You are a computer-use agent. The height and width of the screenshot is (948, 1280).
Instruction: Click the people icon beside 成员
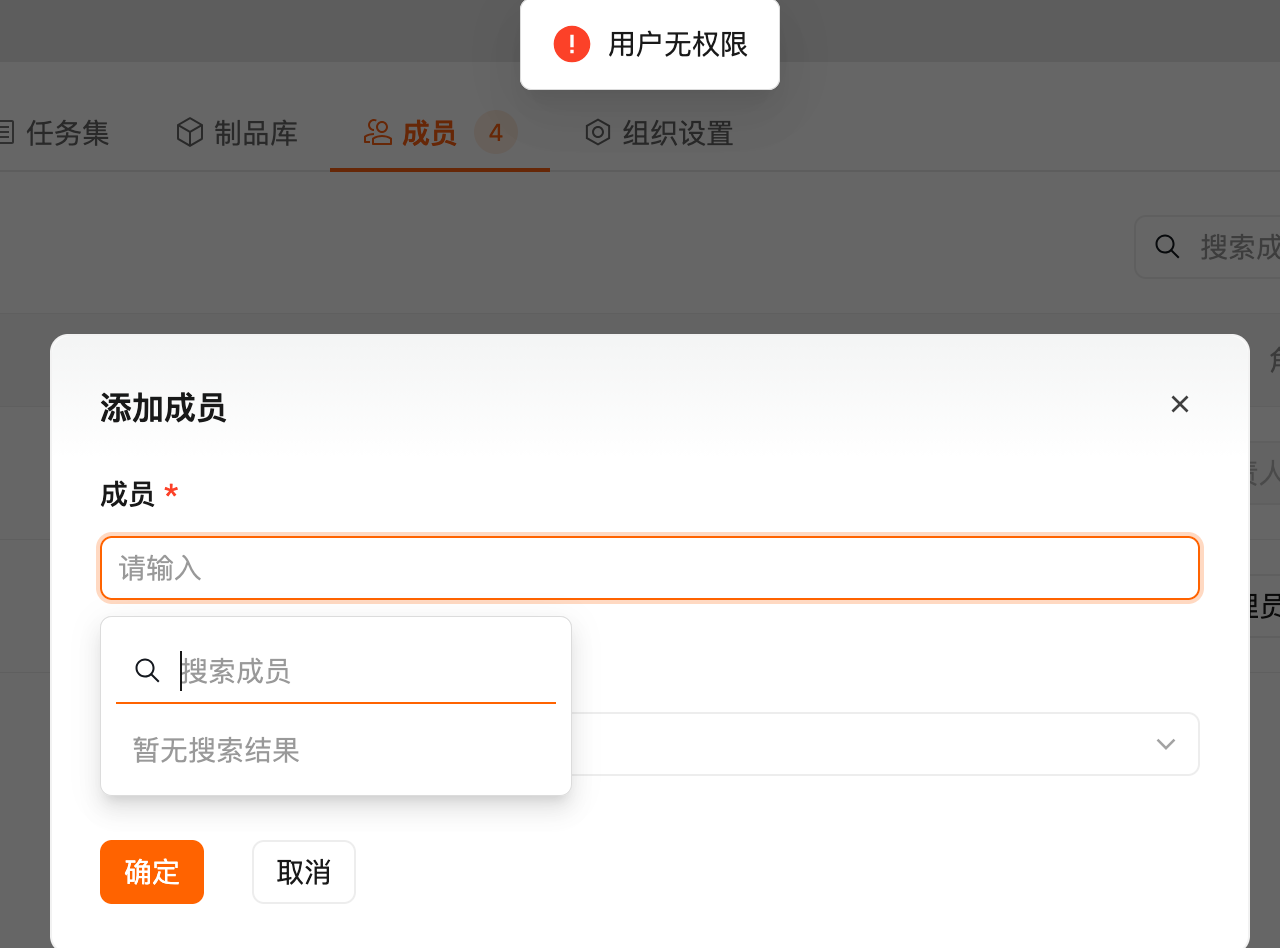coord(377,132)
